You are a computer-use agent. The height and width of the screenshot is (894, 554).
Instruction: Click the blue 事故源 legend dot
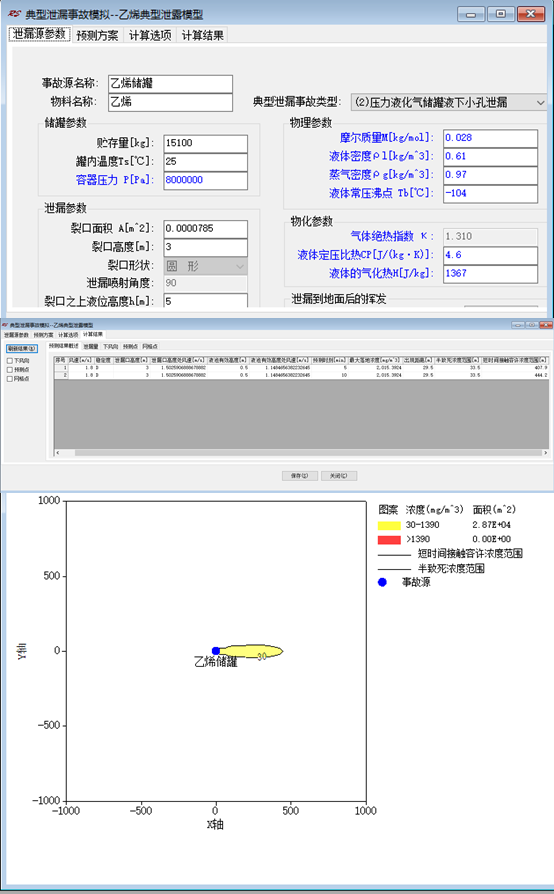[382, 582]
